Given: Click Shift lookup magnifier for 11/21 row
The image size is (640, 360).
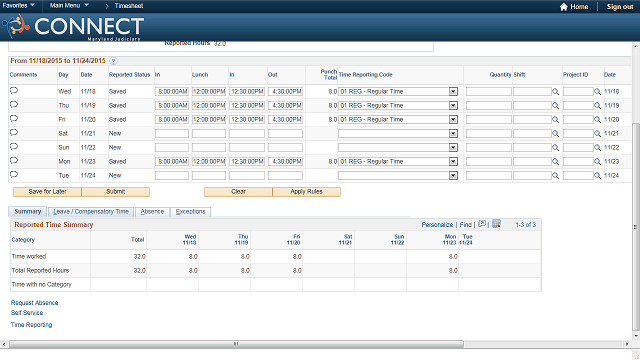Looking at the screenshot, I should 556,133.
